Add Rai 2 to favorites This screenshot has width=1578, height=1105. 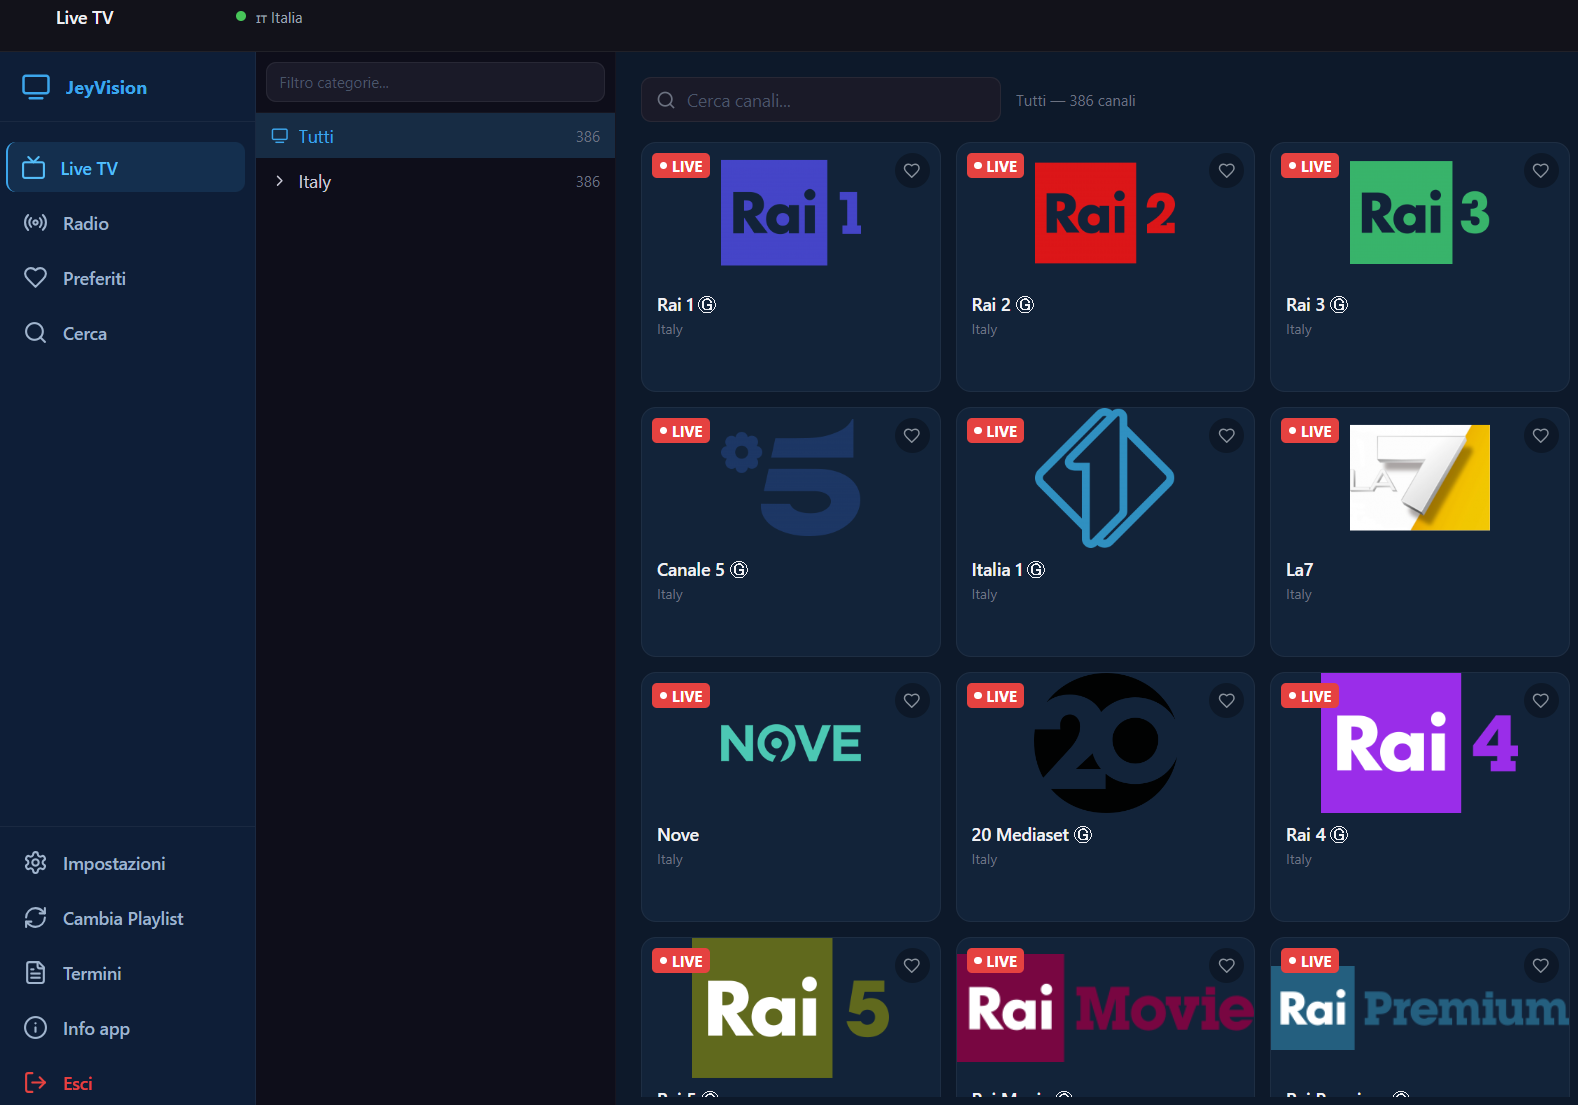pyautogui.click(x=1227, y=171)
